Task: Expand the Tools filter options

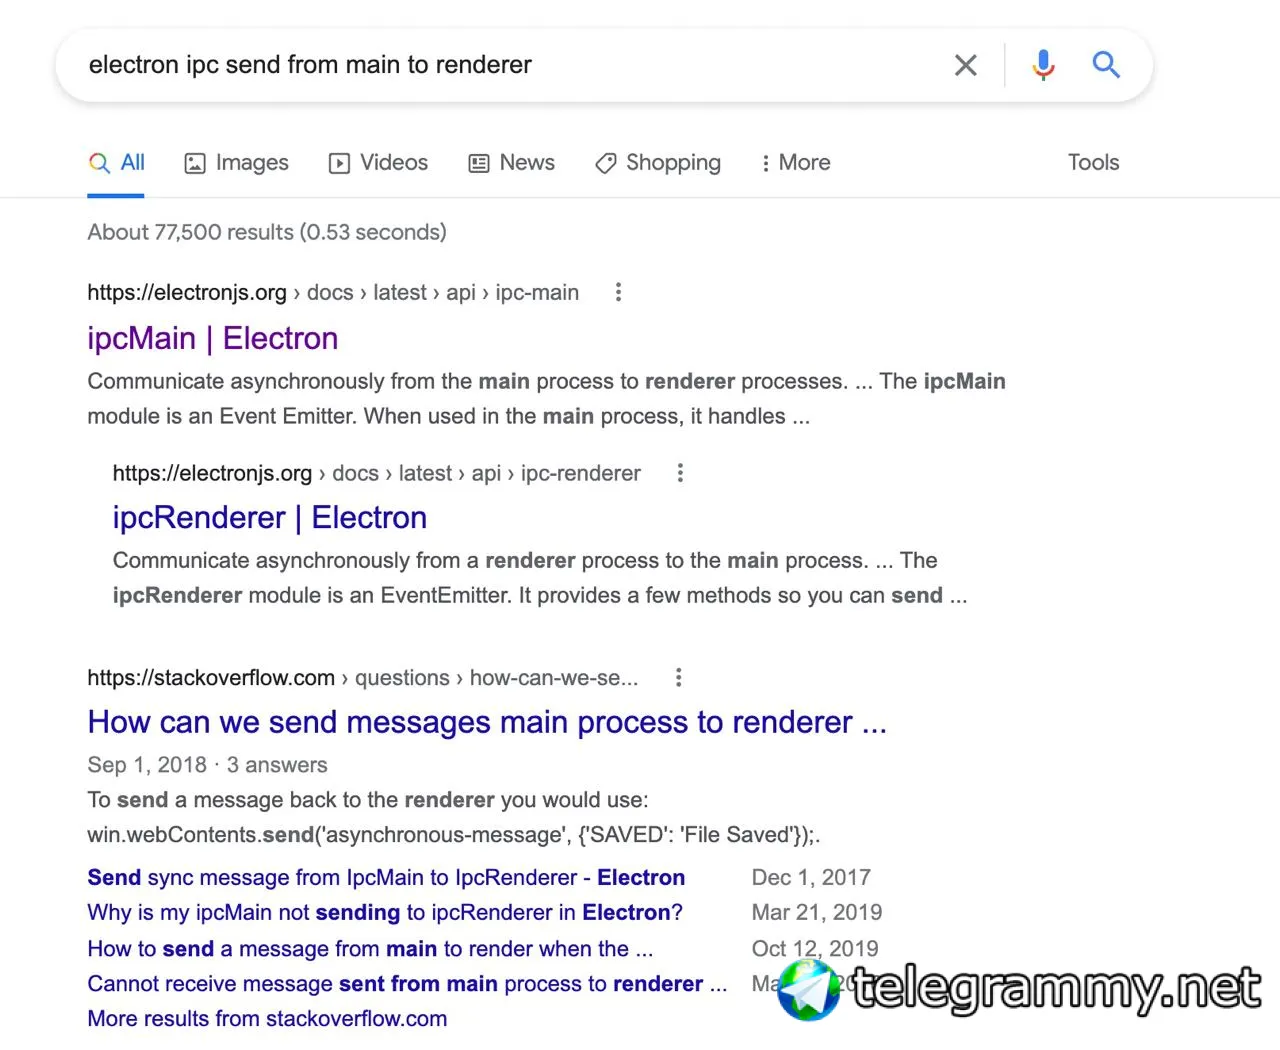Action: (x=1093, y=163)
